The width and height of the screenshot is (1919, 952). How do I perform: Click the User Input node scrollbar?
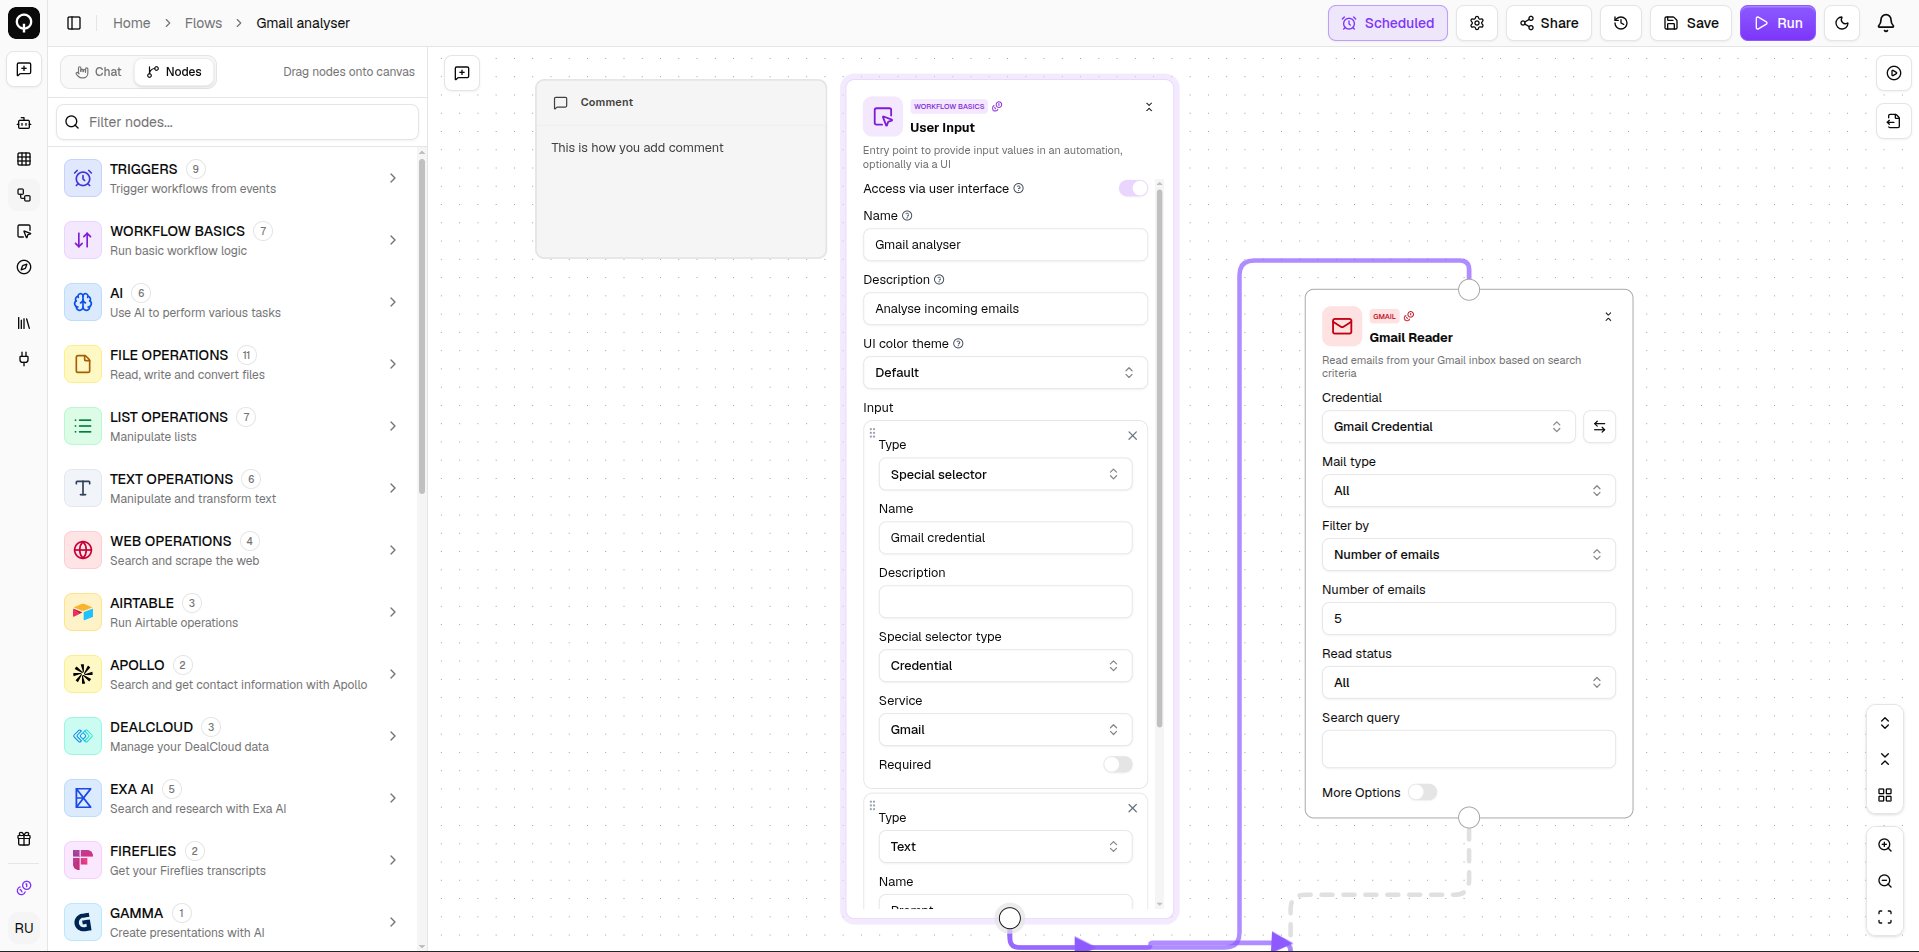pos(1159,457)
